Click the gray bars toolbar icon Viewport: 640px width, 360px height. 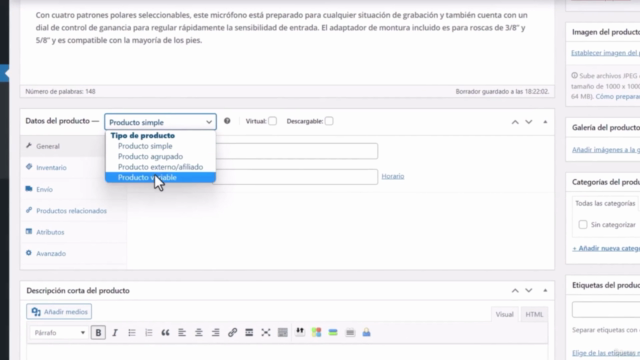tap(350, 333)
